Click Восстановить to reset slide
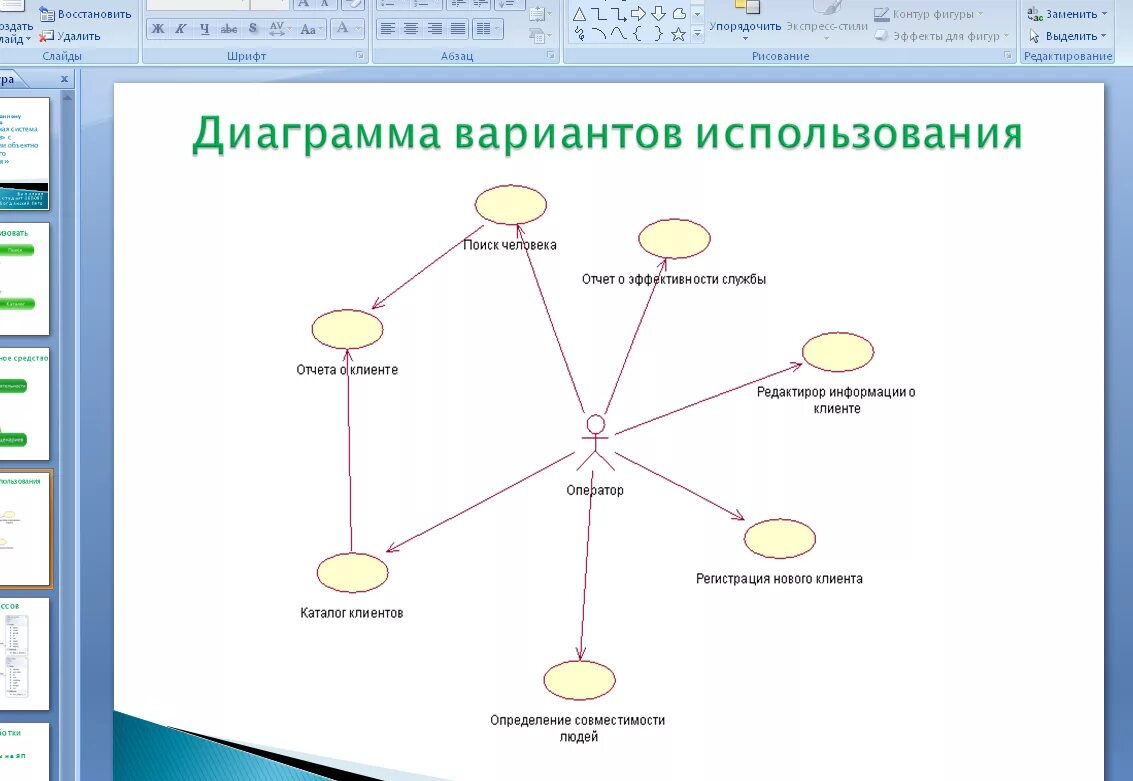Viewport: 1133px width, 781px height. point(85,14)
